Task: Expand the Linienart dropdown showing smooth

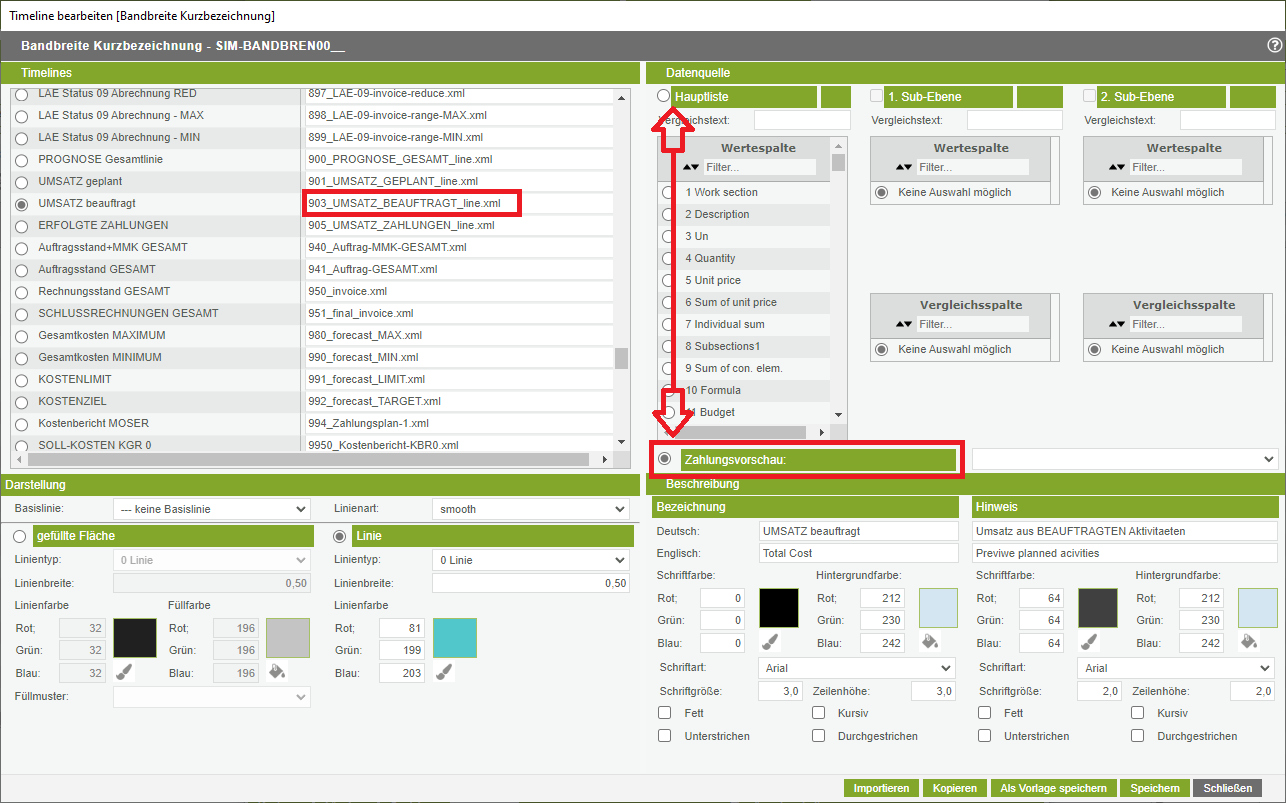Action: (530, 509)
